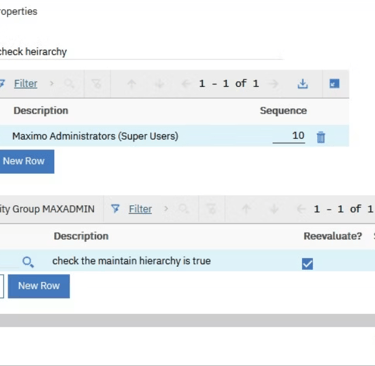Click next page arrow in upper table
The image size is (375, 366).
[274, 84]
